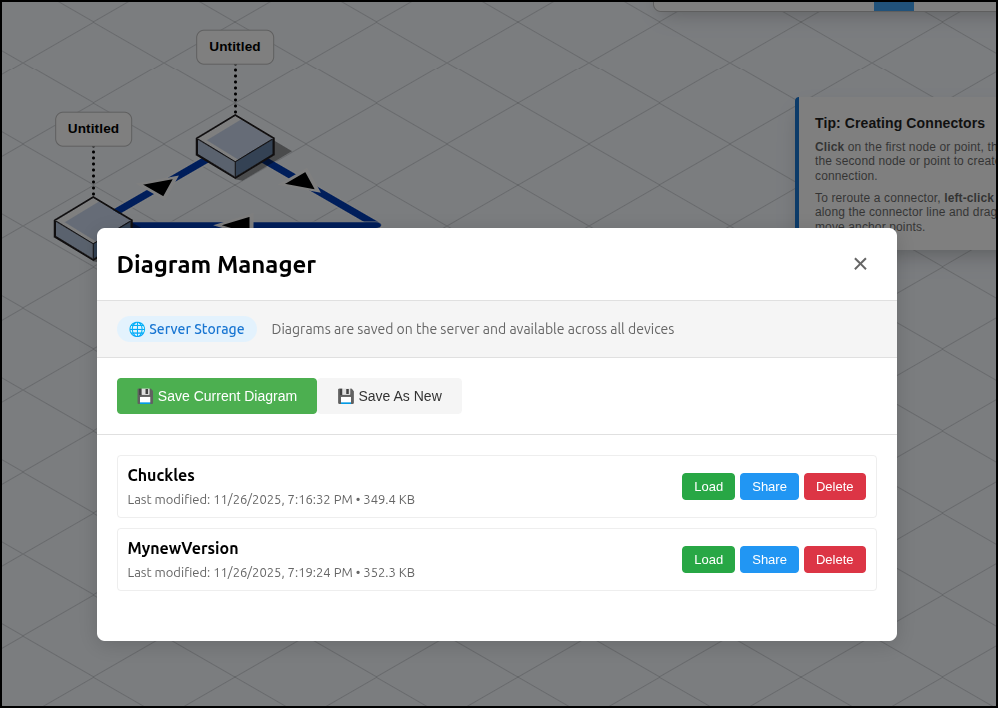Click the floppy disk icon on Save Current Diagram

145,396
